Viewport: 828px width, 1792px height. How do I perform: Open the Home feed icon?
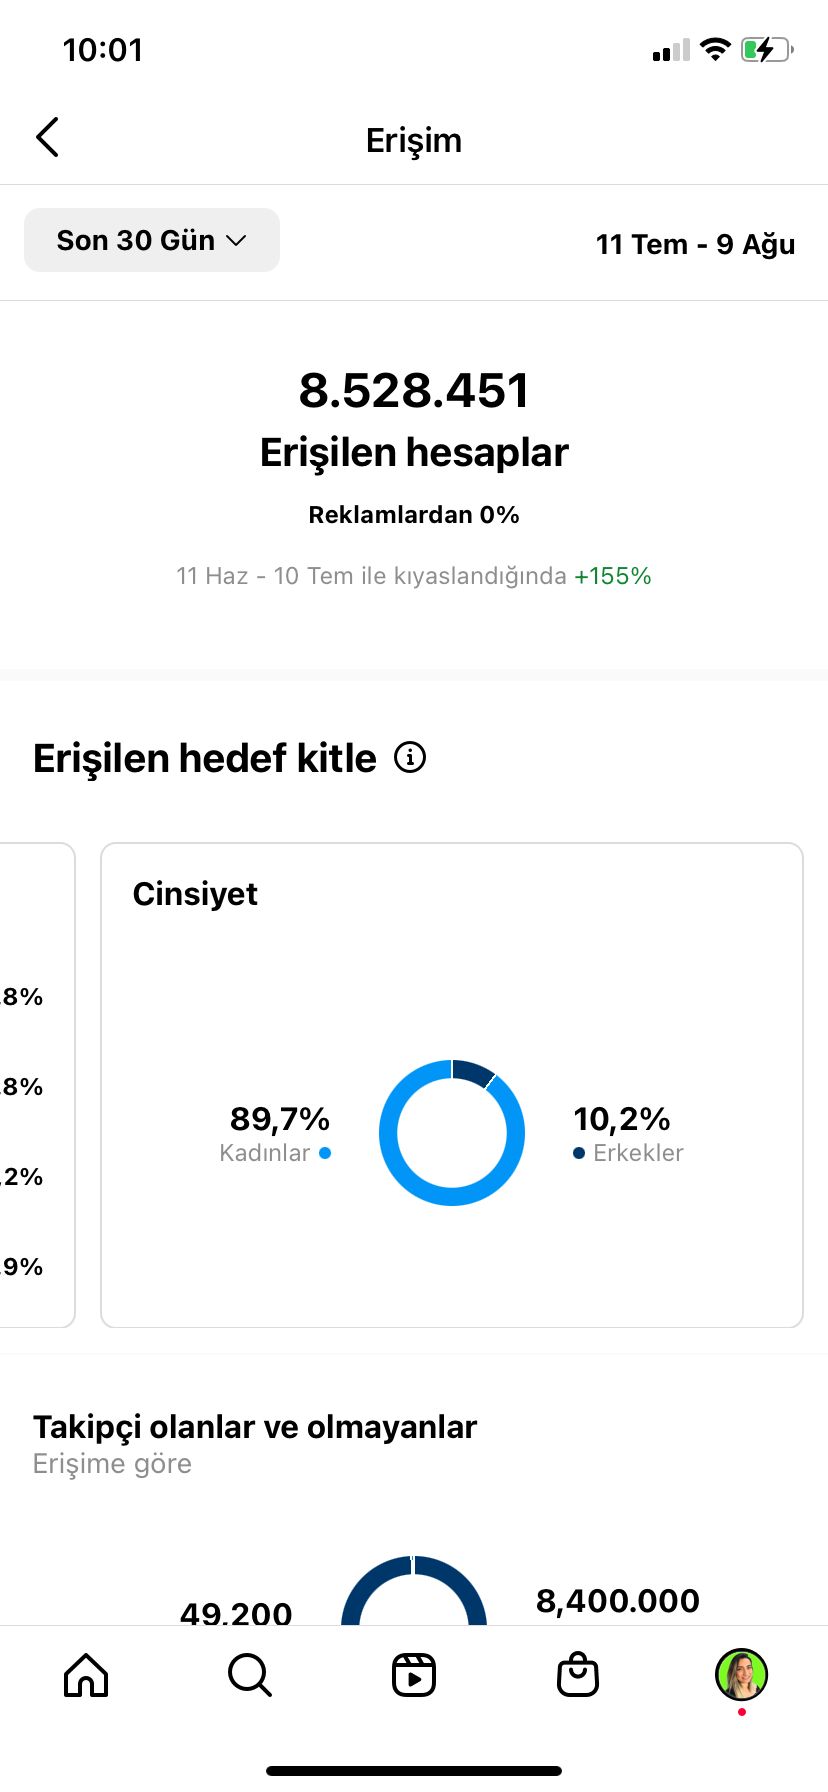pos(86,1675)
